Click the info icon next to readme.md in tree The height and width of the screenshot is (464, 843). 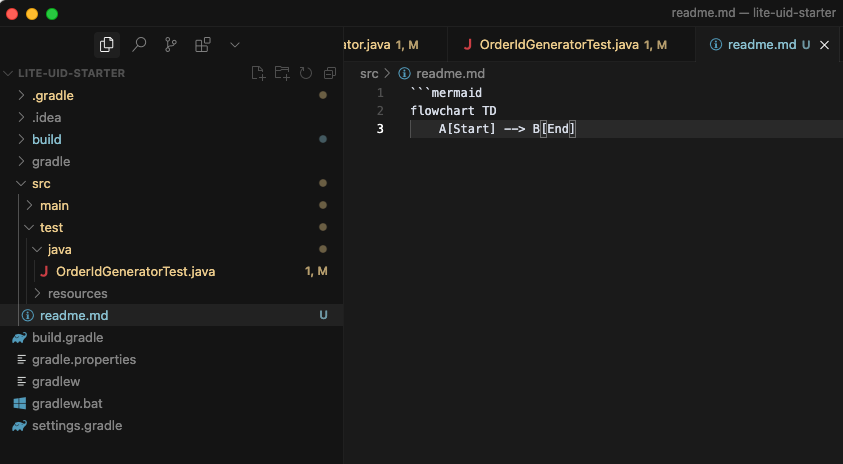click(28, 316)
